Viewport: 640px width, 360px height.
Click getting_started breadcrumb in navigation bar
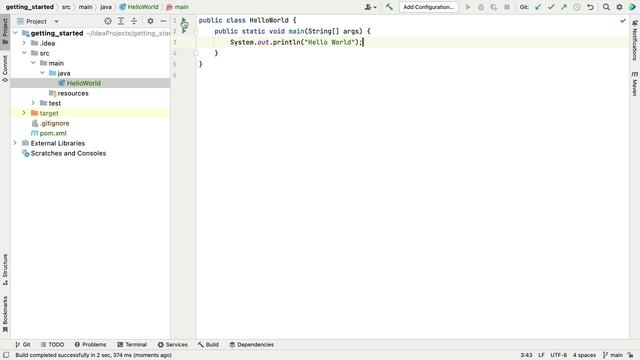pos(29,7)
